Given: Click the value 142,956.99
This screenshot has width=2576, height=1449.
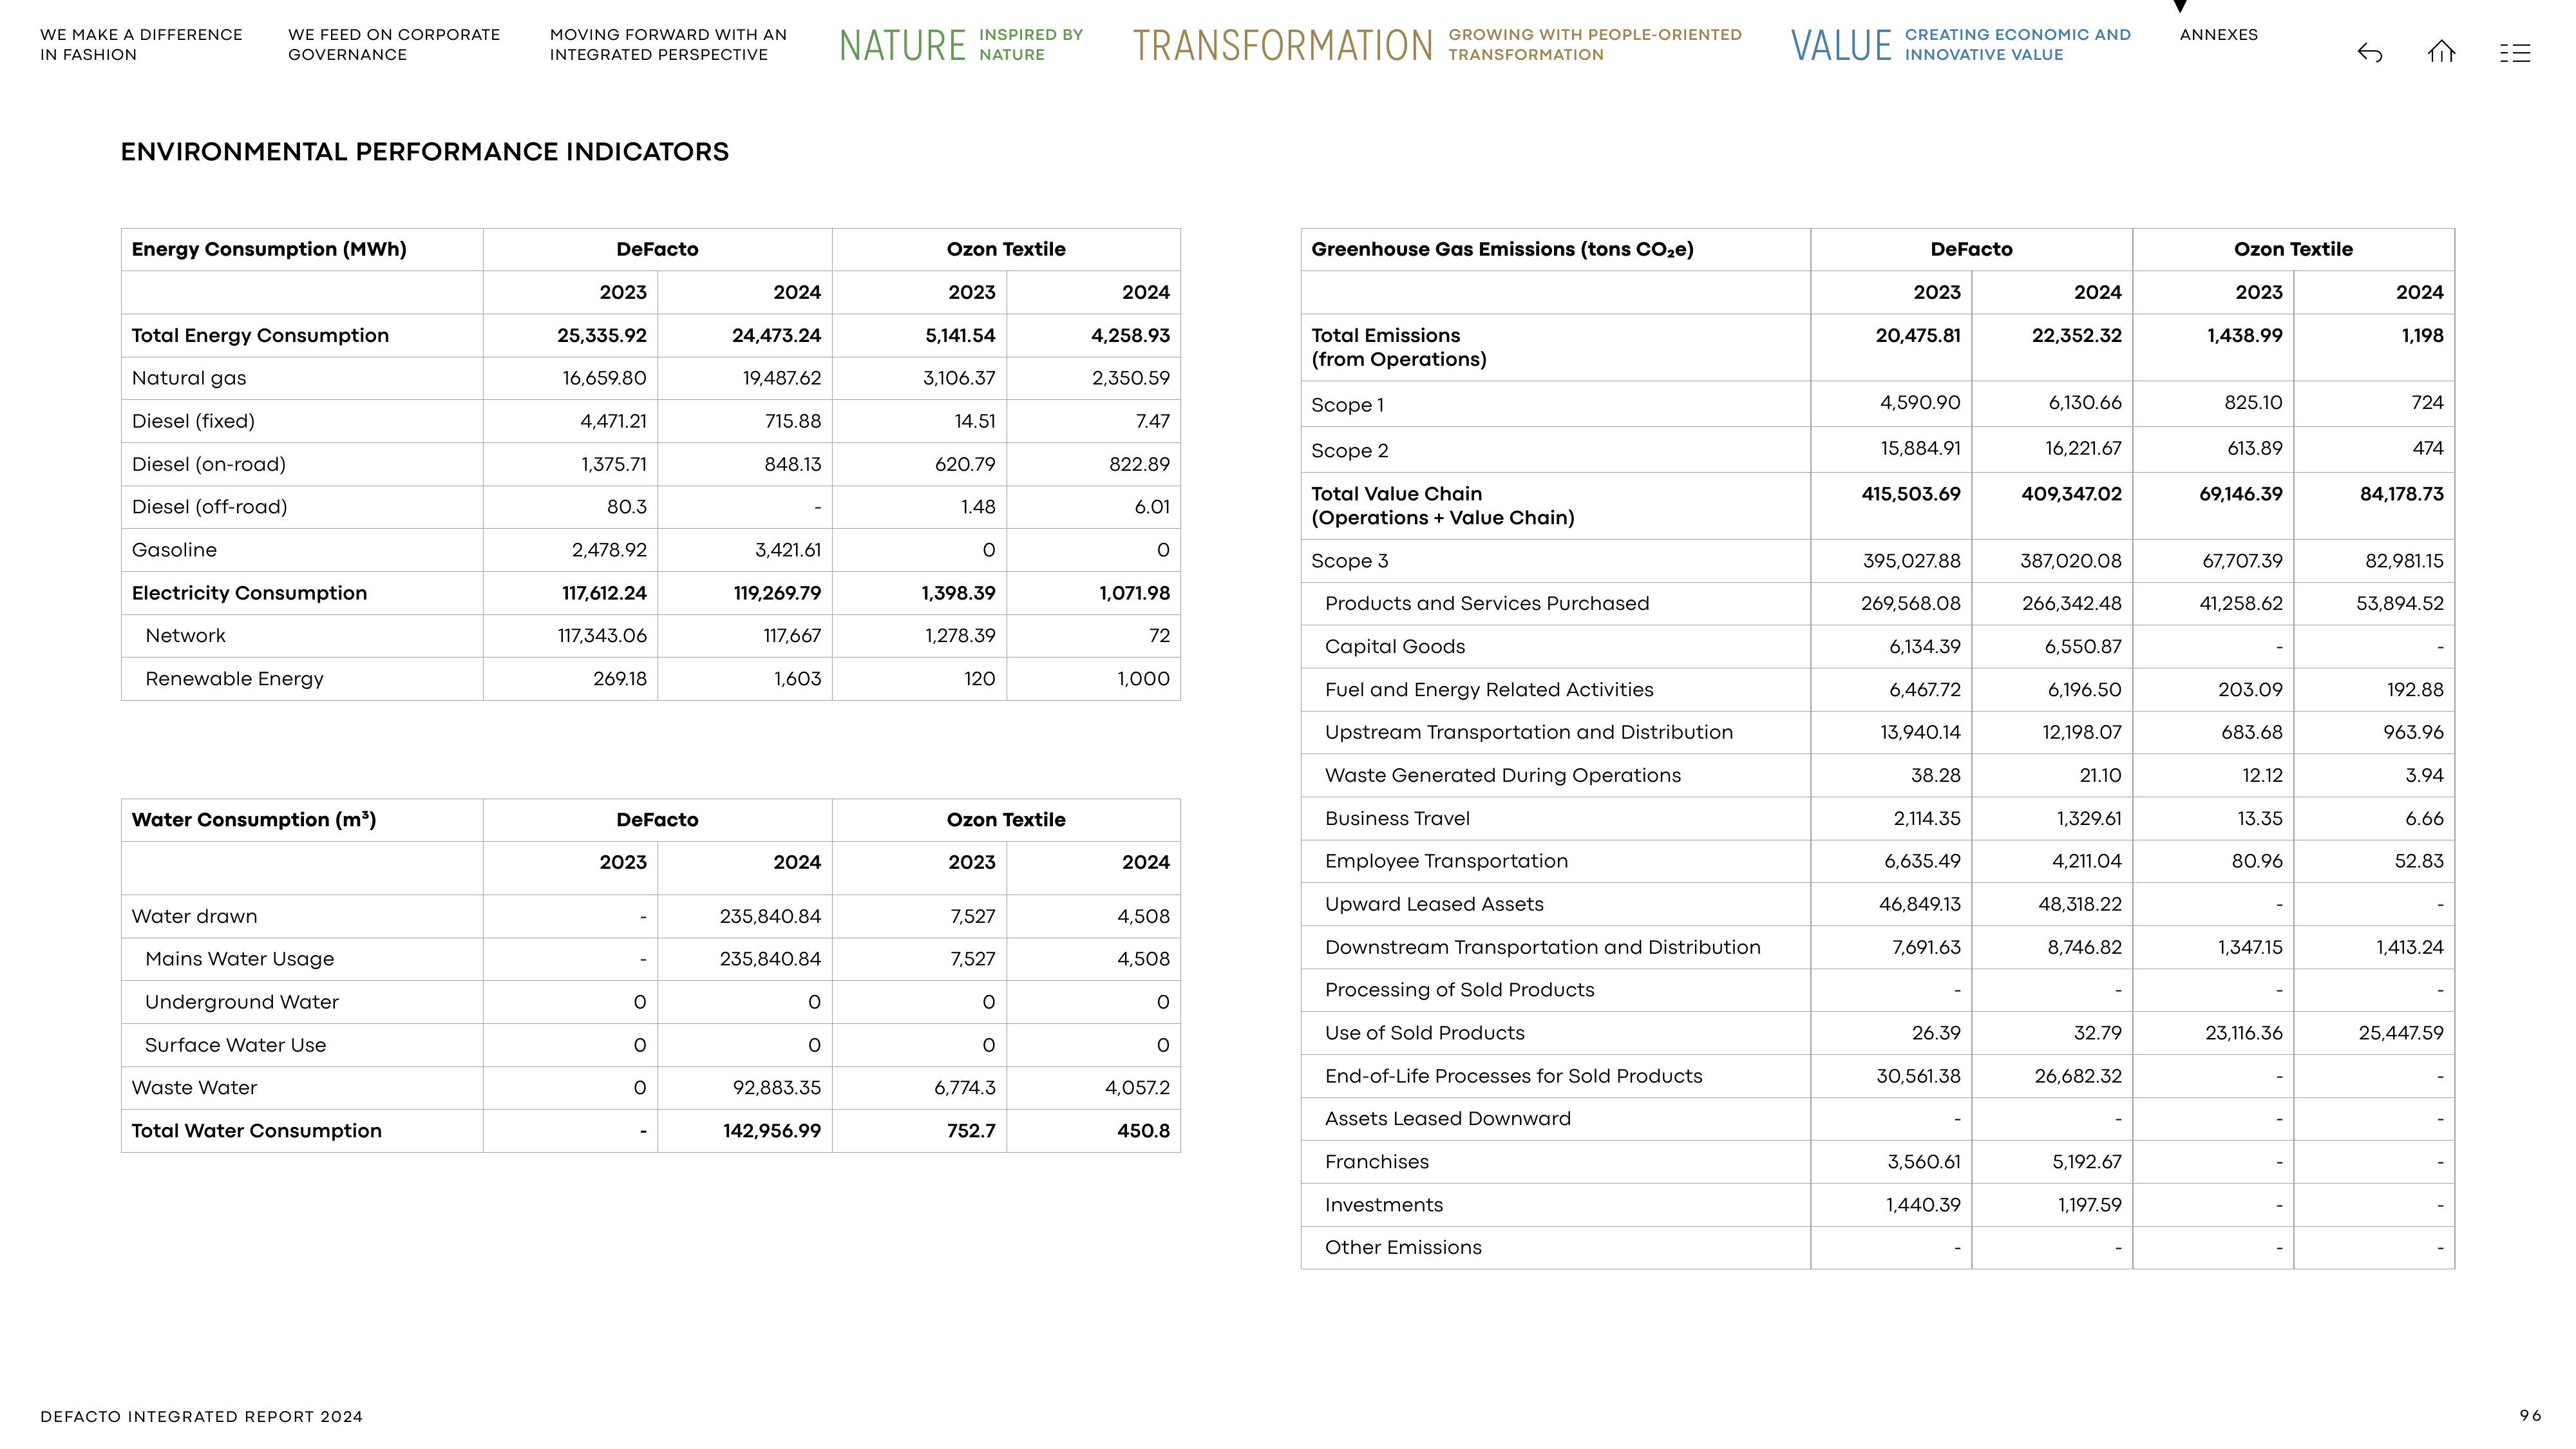Looking at the screenshot, I should 772,1131.
